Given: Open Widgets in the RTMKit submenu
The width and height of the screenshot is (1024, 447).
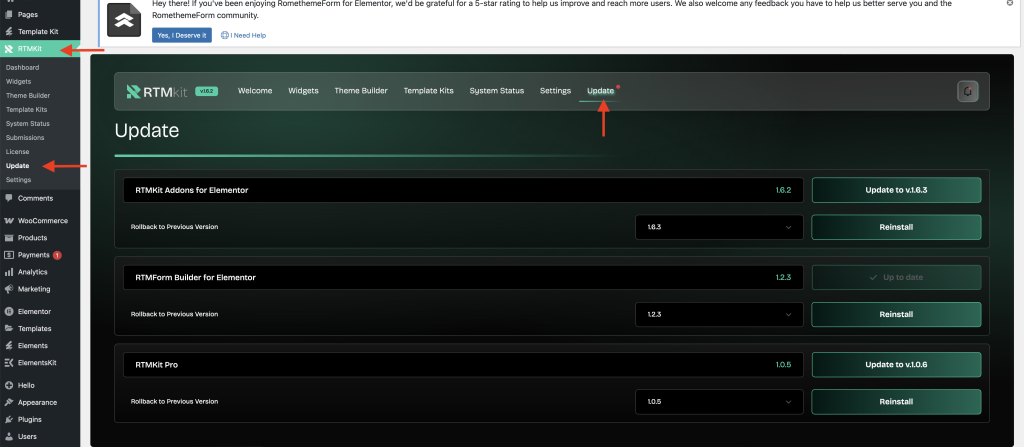Looking at the screenshot, I should point(18,82).
